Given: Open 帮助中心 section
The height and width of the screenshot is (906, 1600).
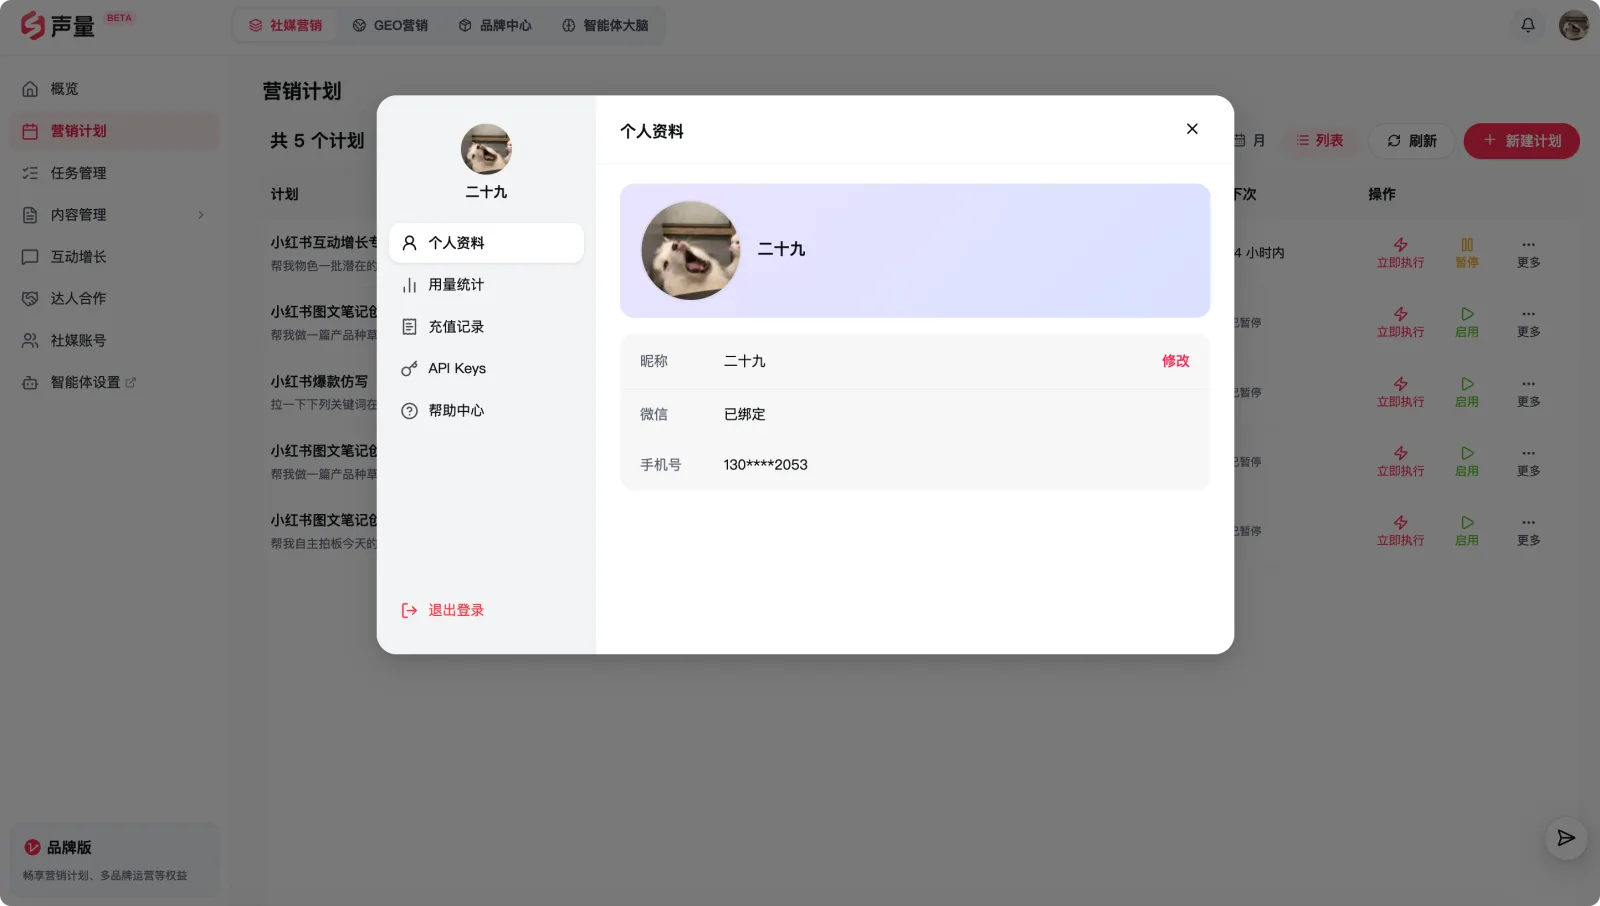Looking at the screenshot, I should tap(486, 411).
